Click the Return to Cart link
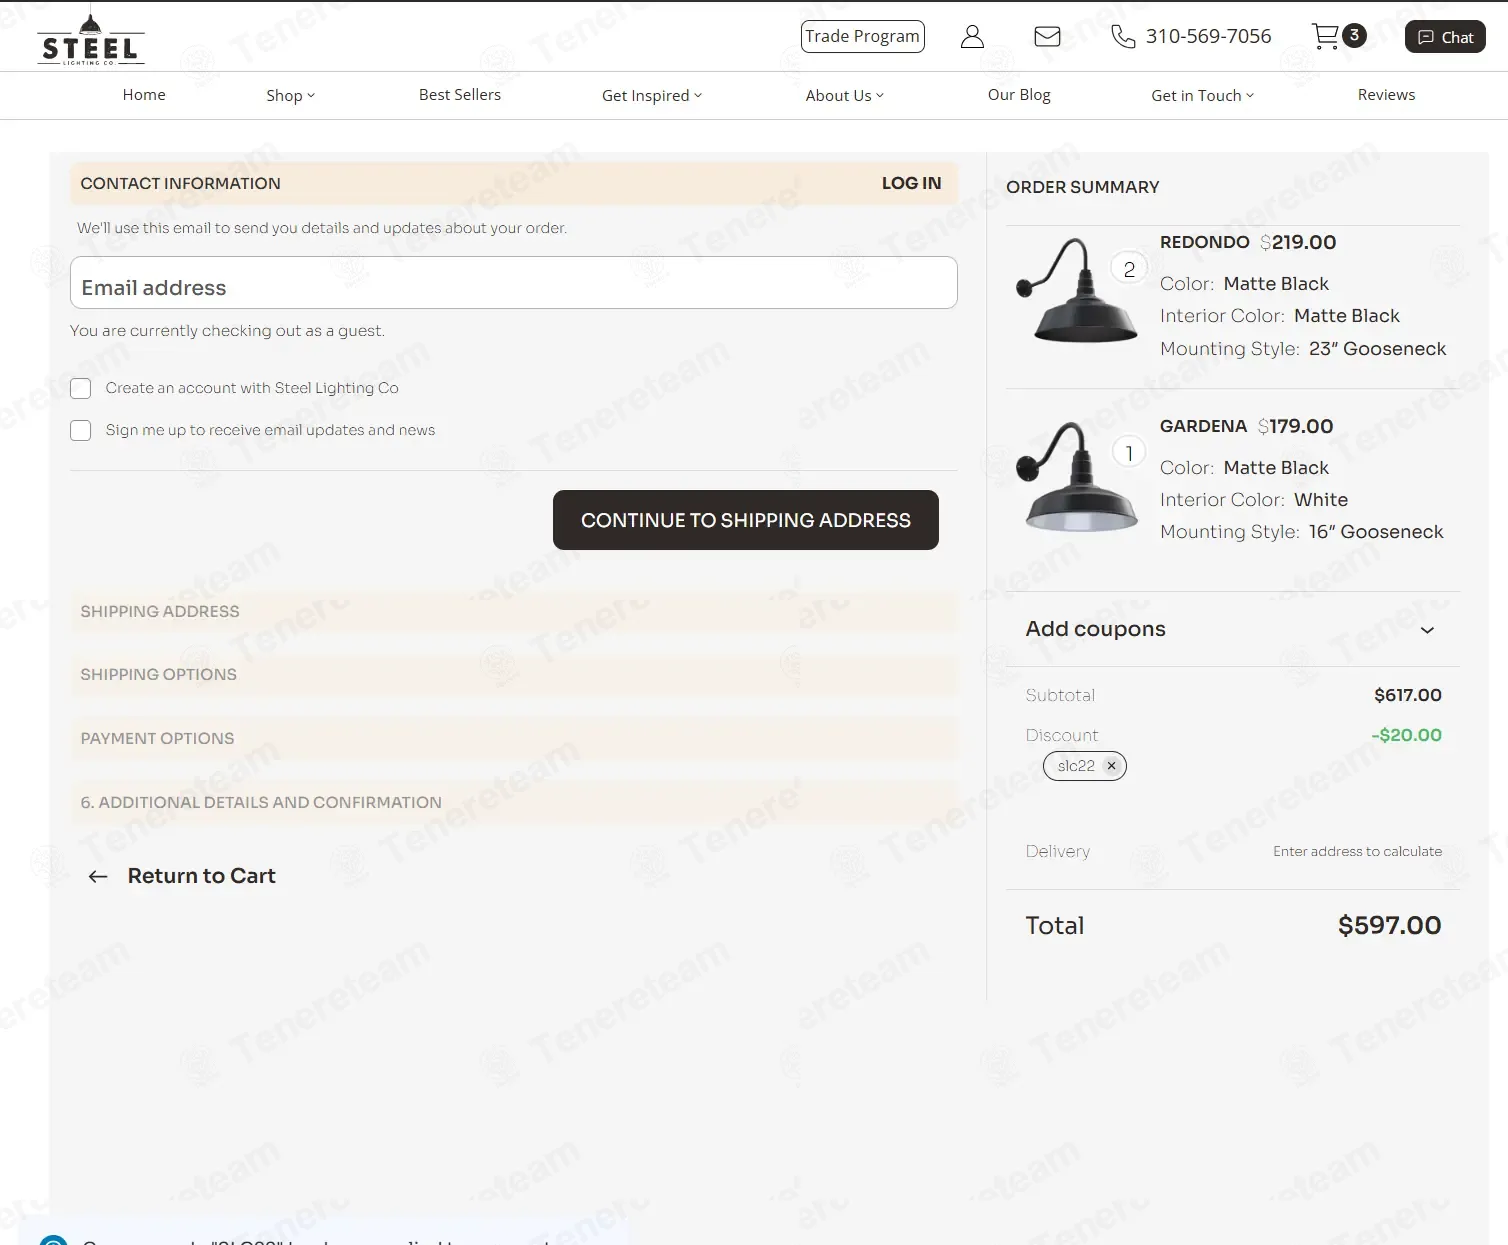The image size is (1508, 1245). click(x=201, y=876)
